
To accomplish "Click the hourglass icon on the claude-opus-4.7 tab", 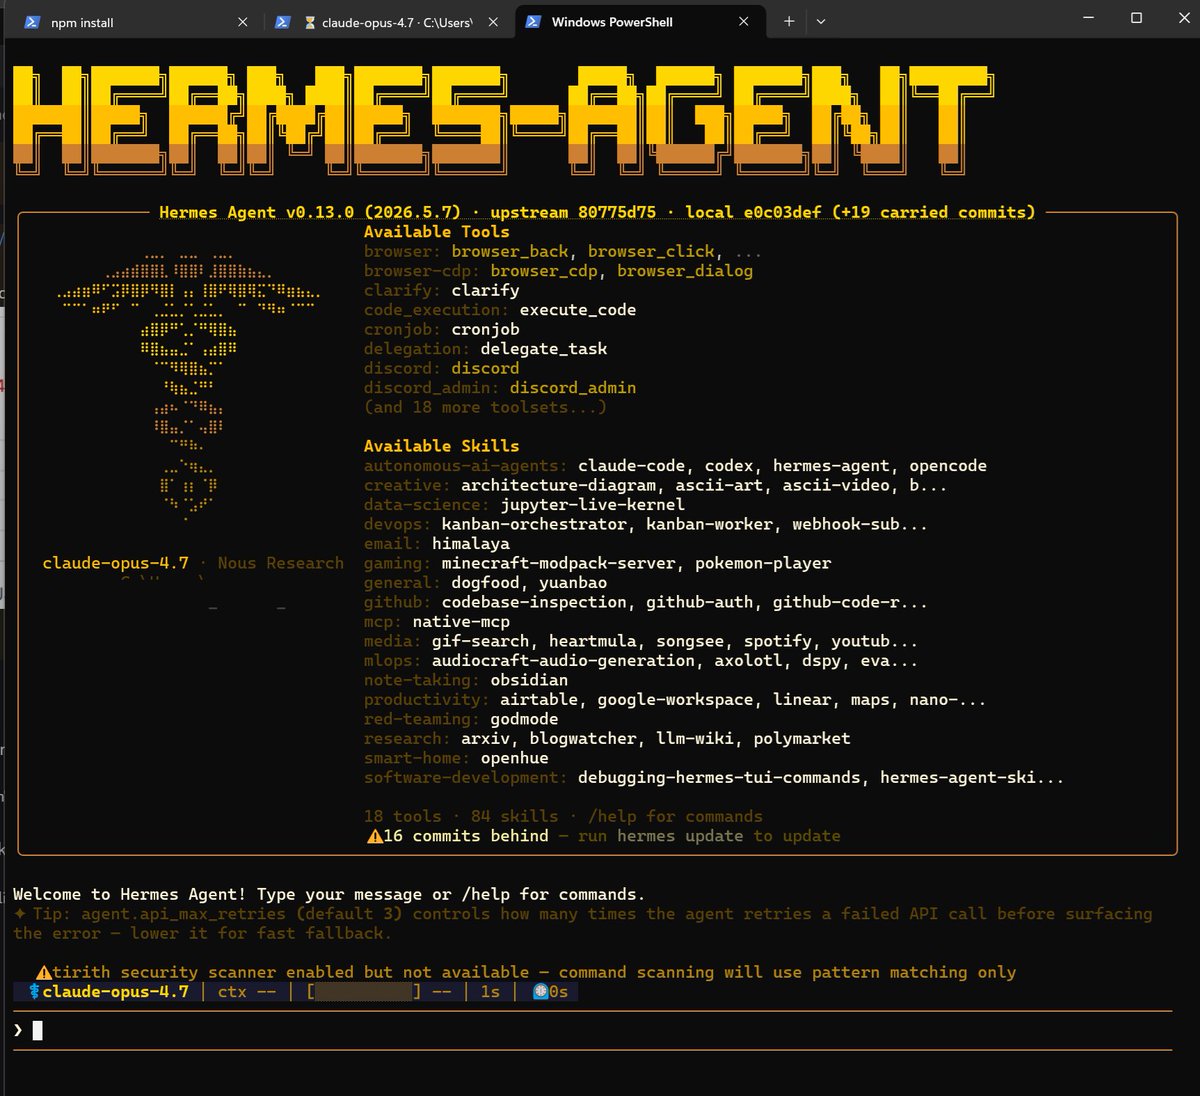I will pos(310,22).
